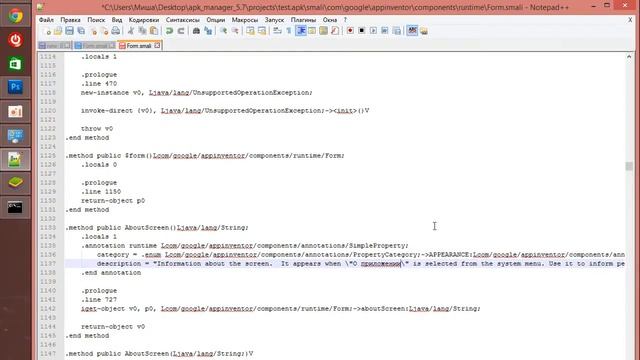Screen dimensions: 640x360
Task: Toggle word wrap toolbar button
Action: pyautogui.click(x=277, y=31)
